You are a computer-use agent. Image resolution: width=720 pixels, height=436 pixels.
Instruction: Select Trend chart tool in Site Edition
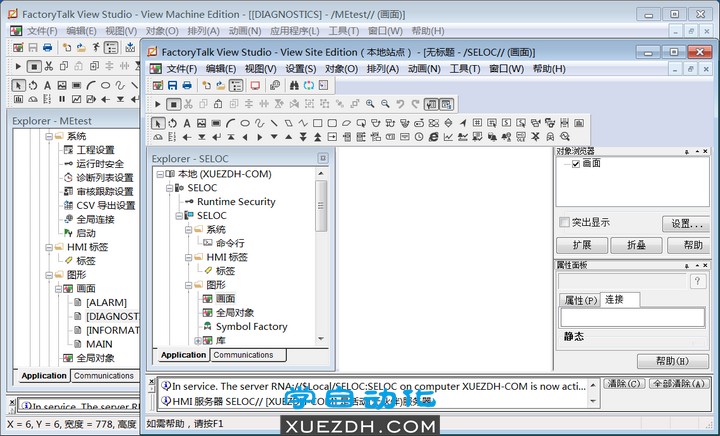pos(448,137)
